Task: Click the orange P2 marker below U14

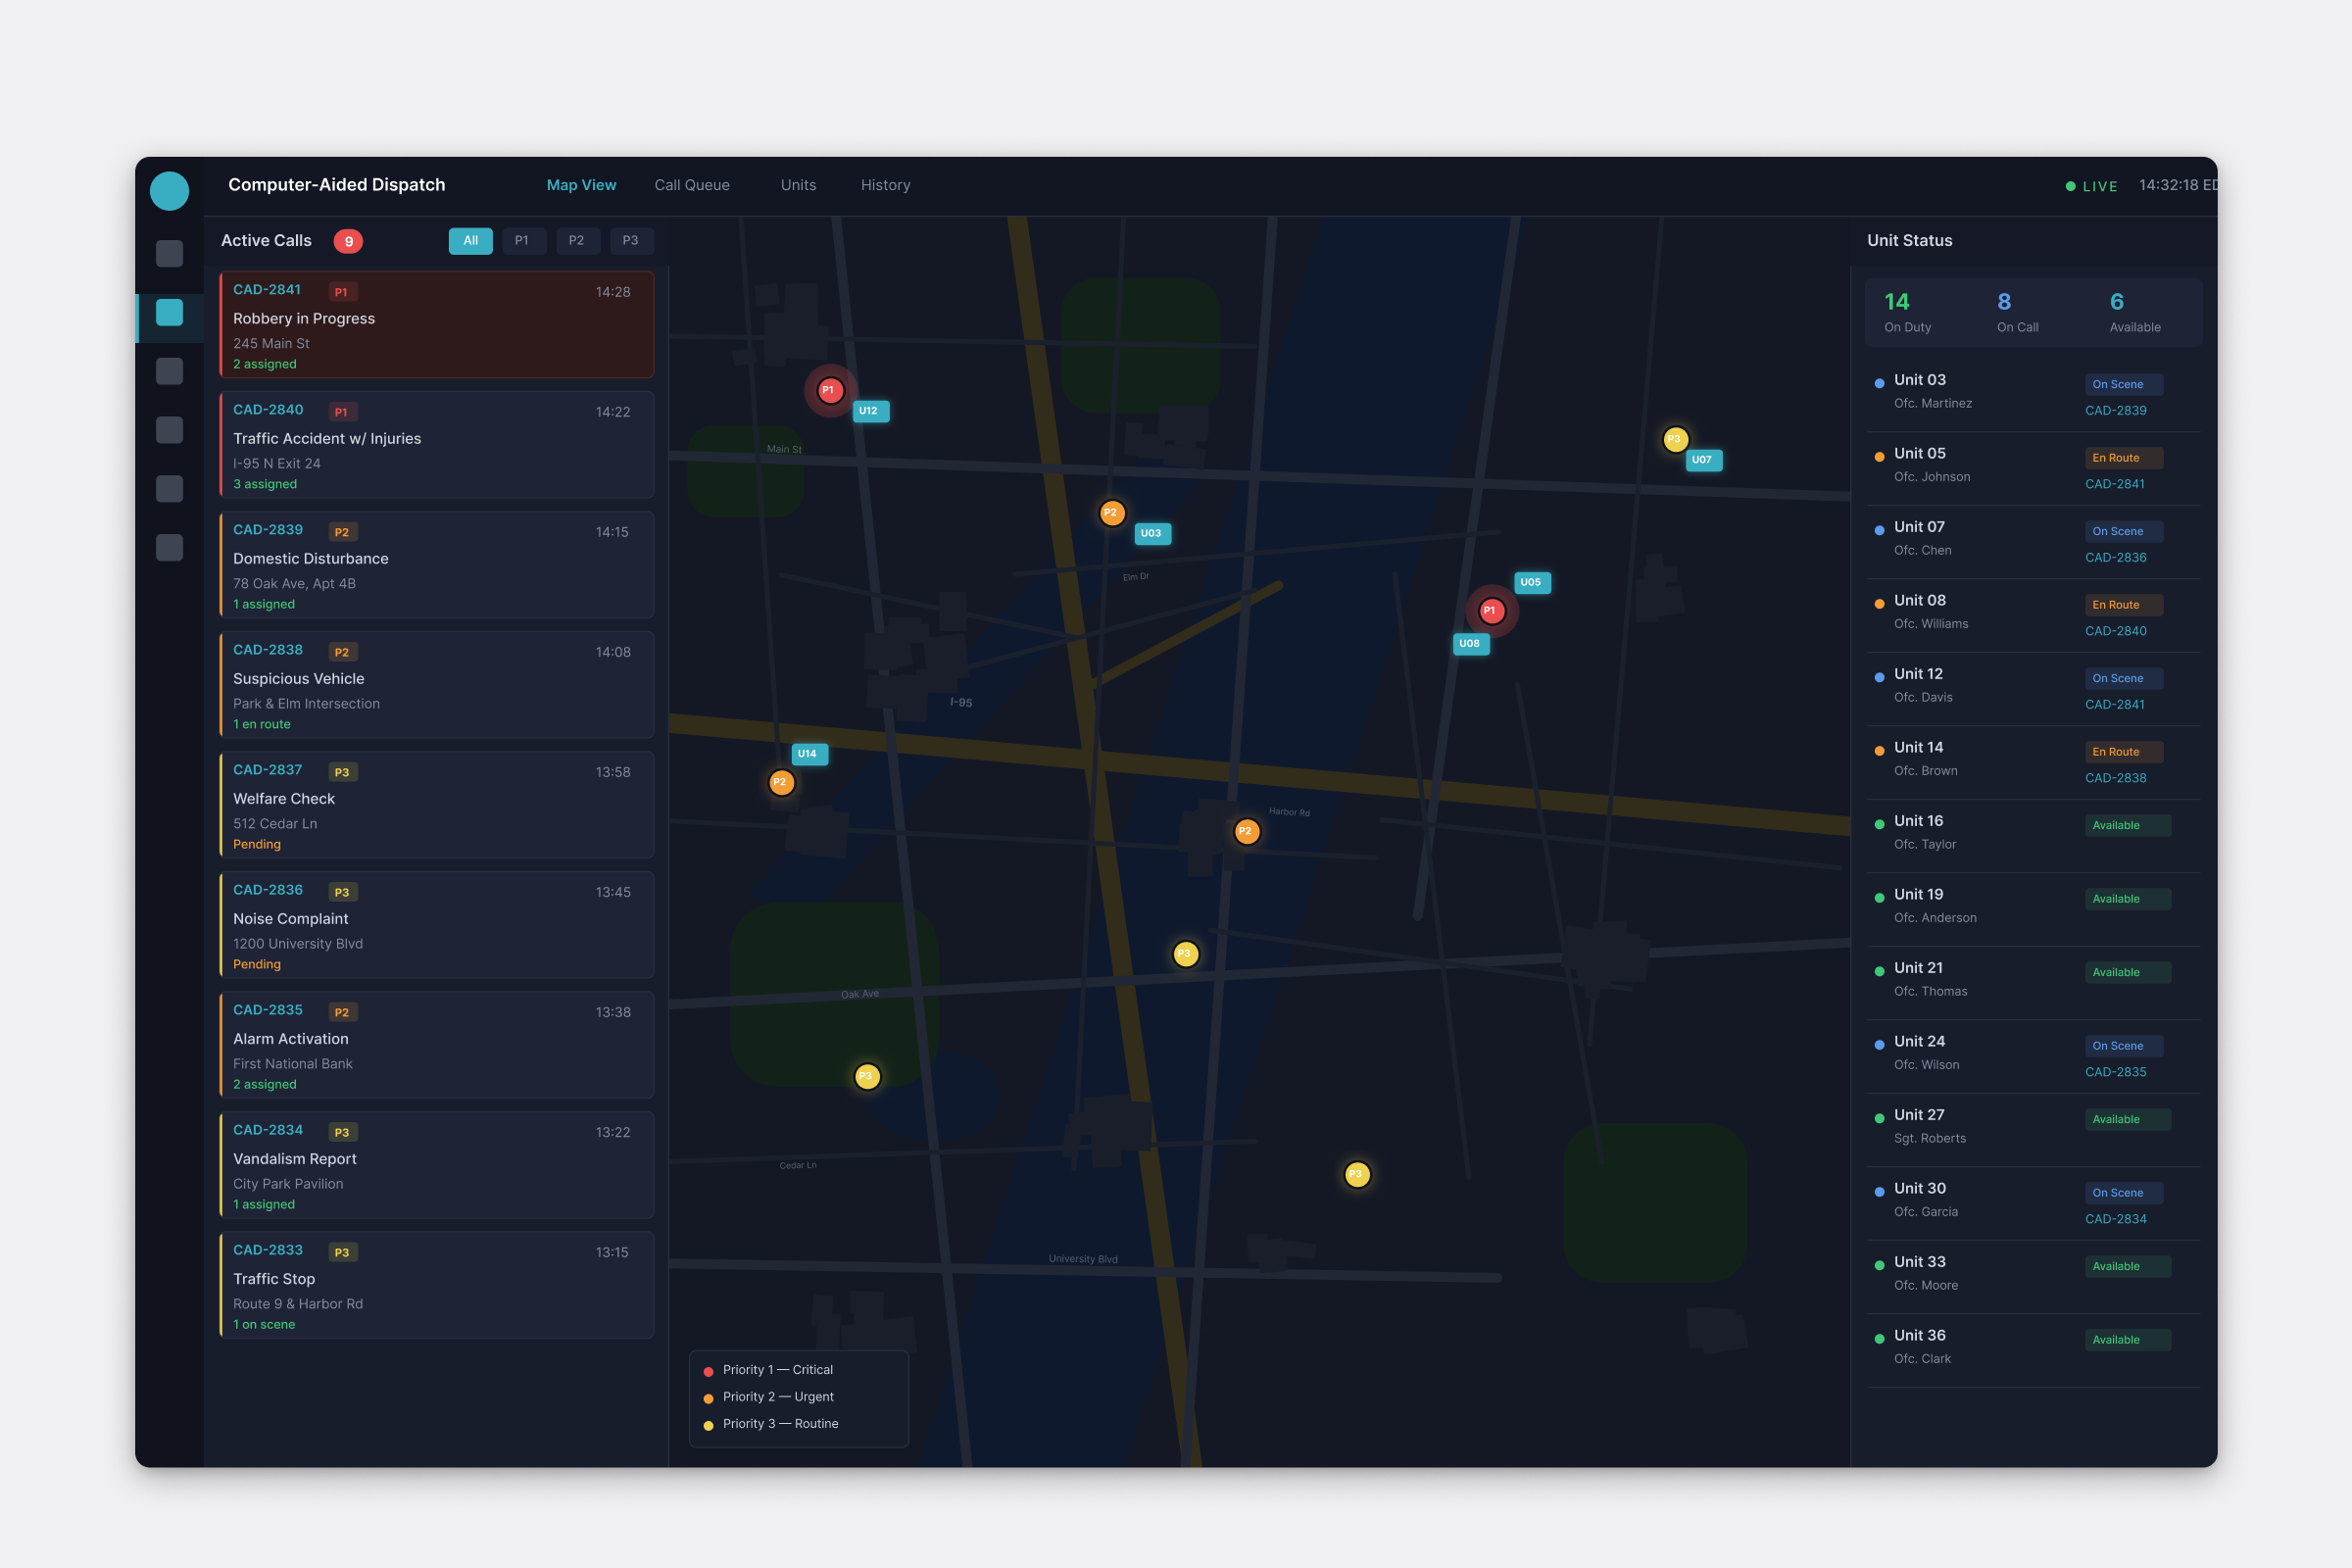Action: (781, 782)
